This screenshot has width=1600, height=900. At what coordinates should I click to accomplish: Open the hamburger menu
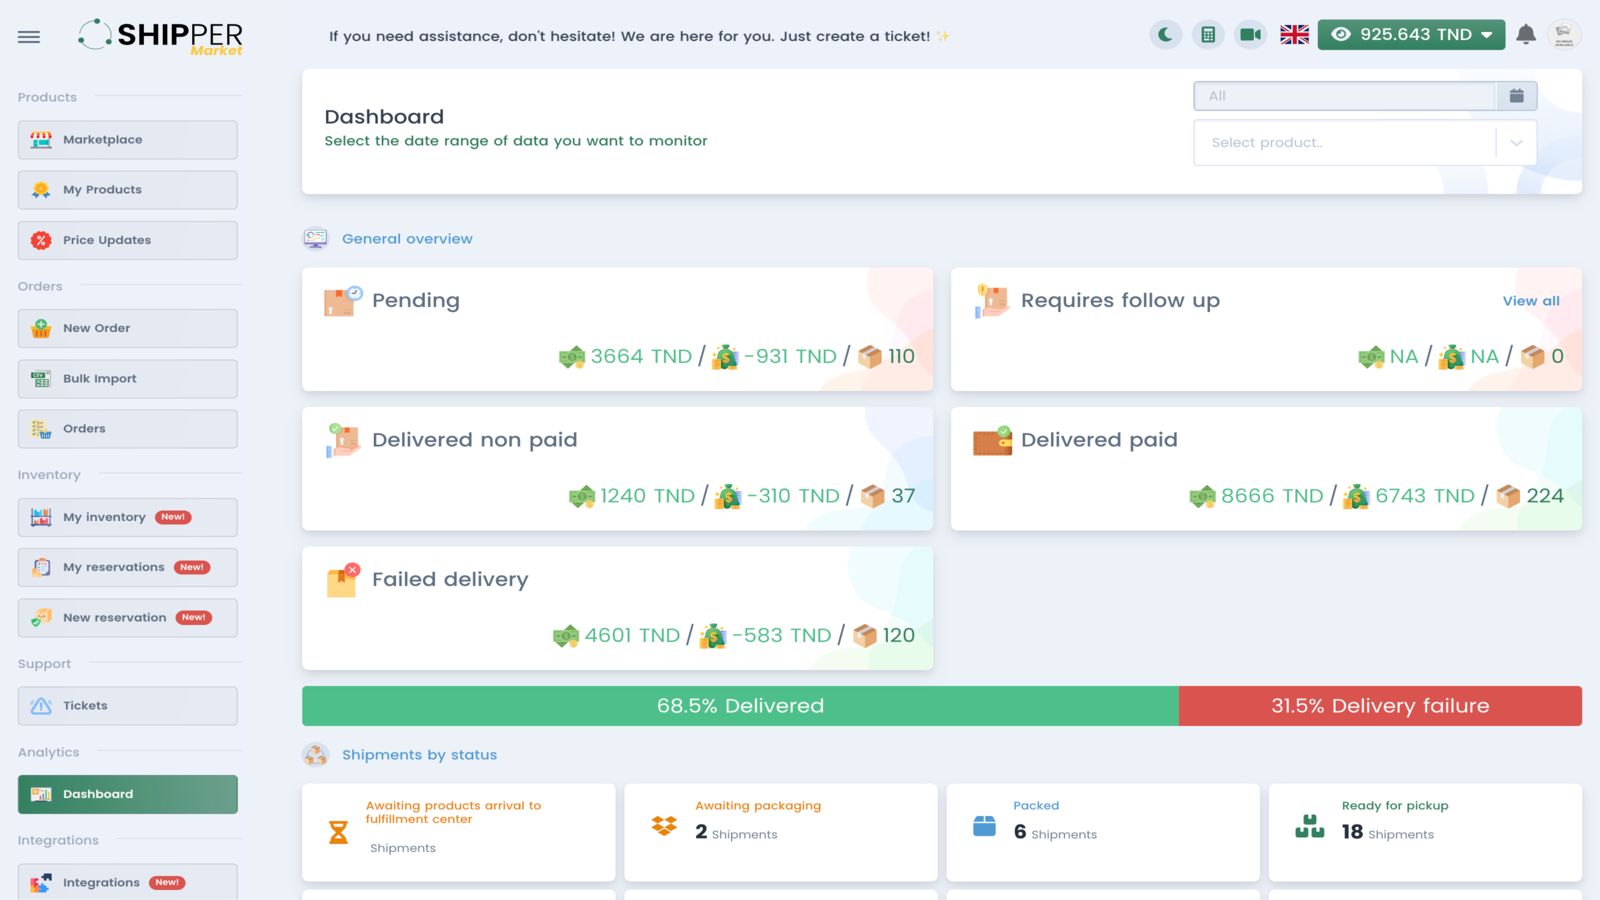point(29,37)
